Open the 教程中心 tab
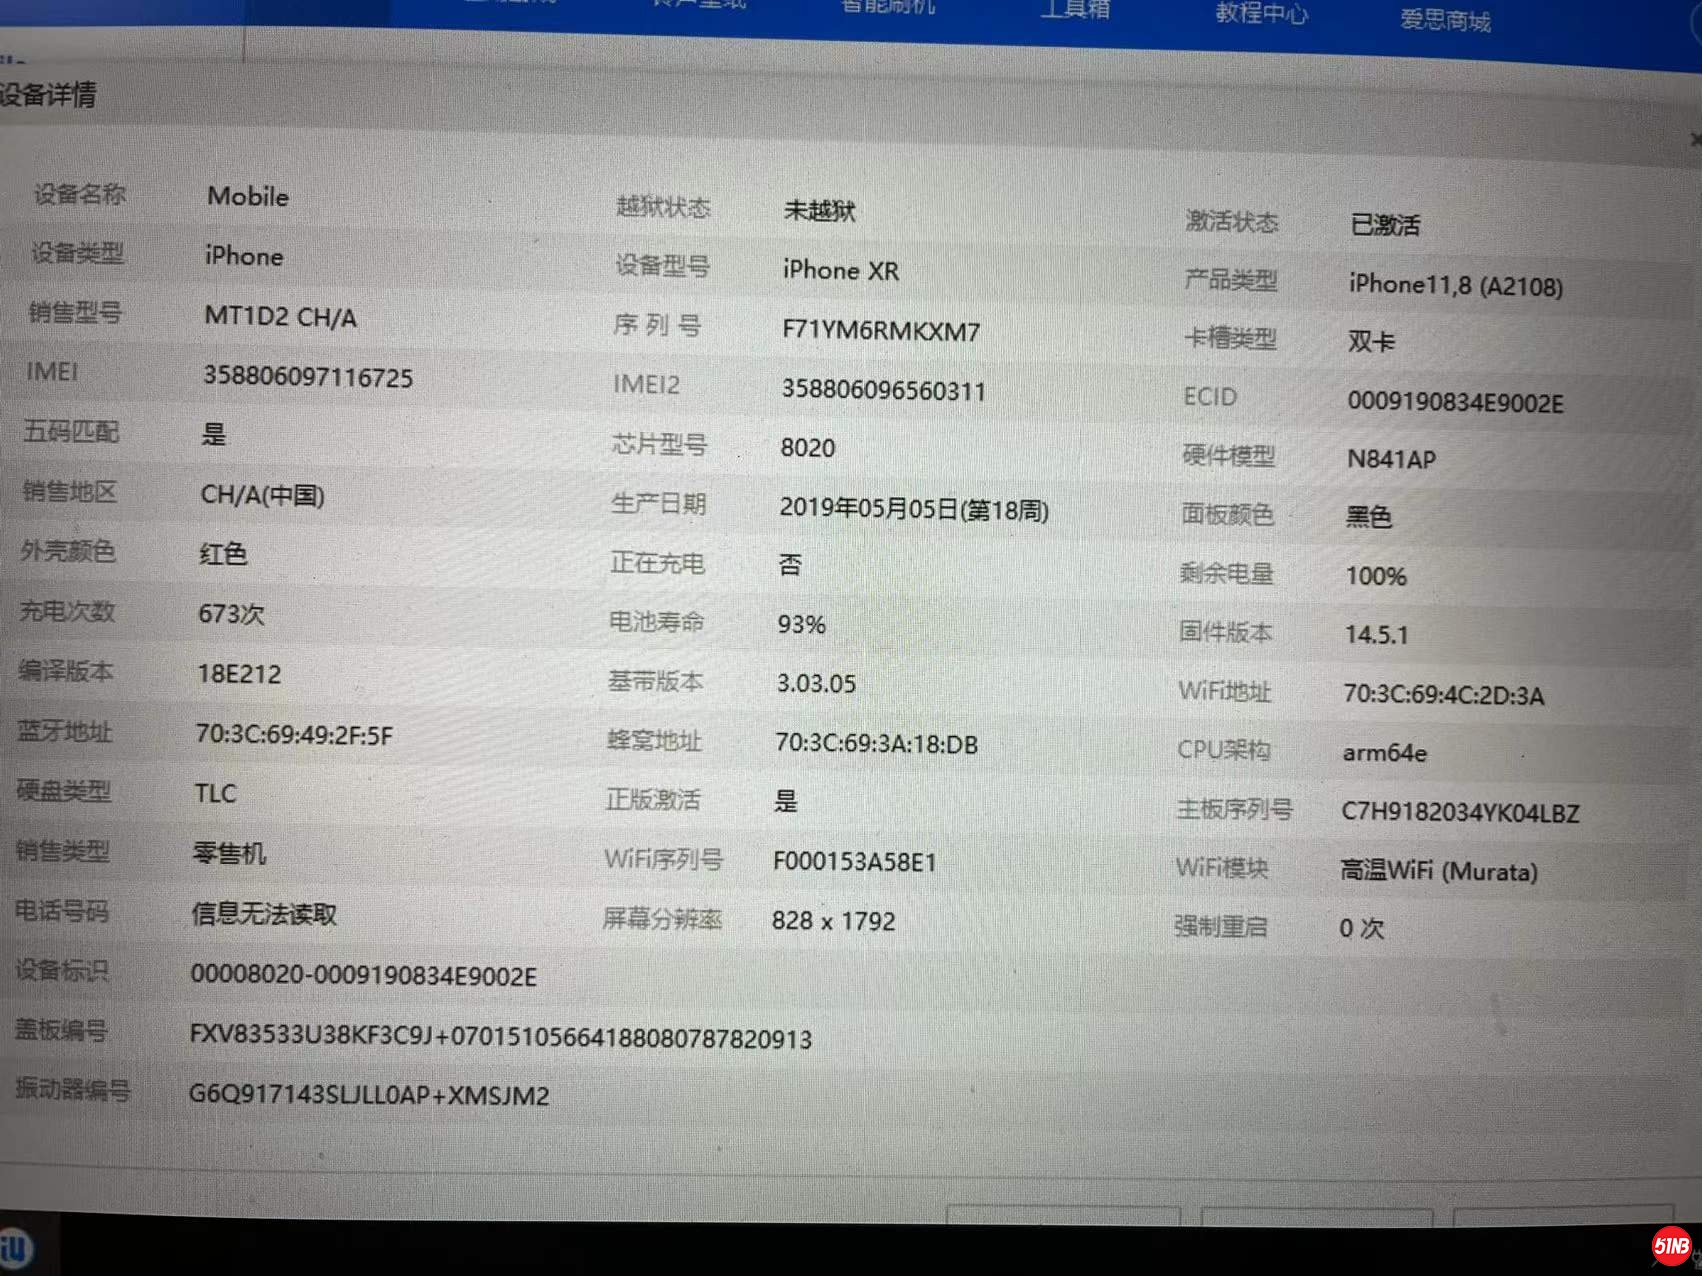The image size is (1702, 1276). (x=1261, y=14)
